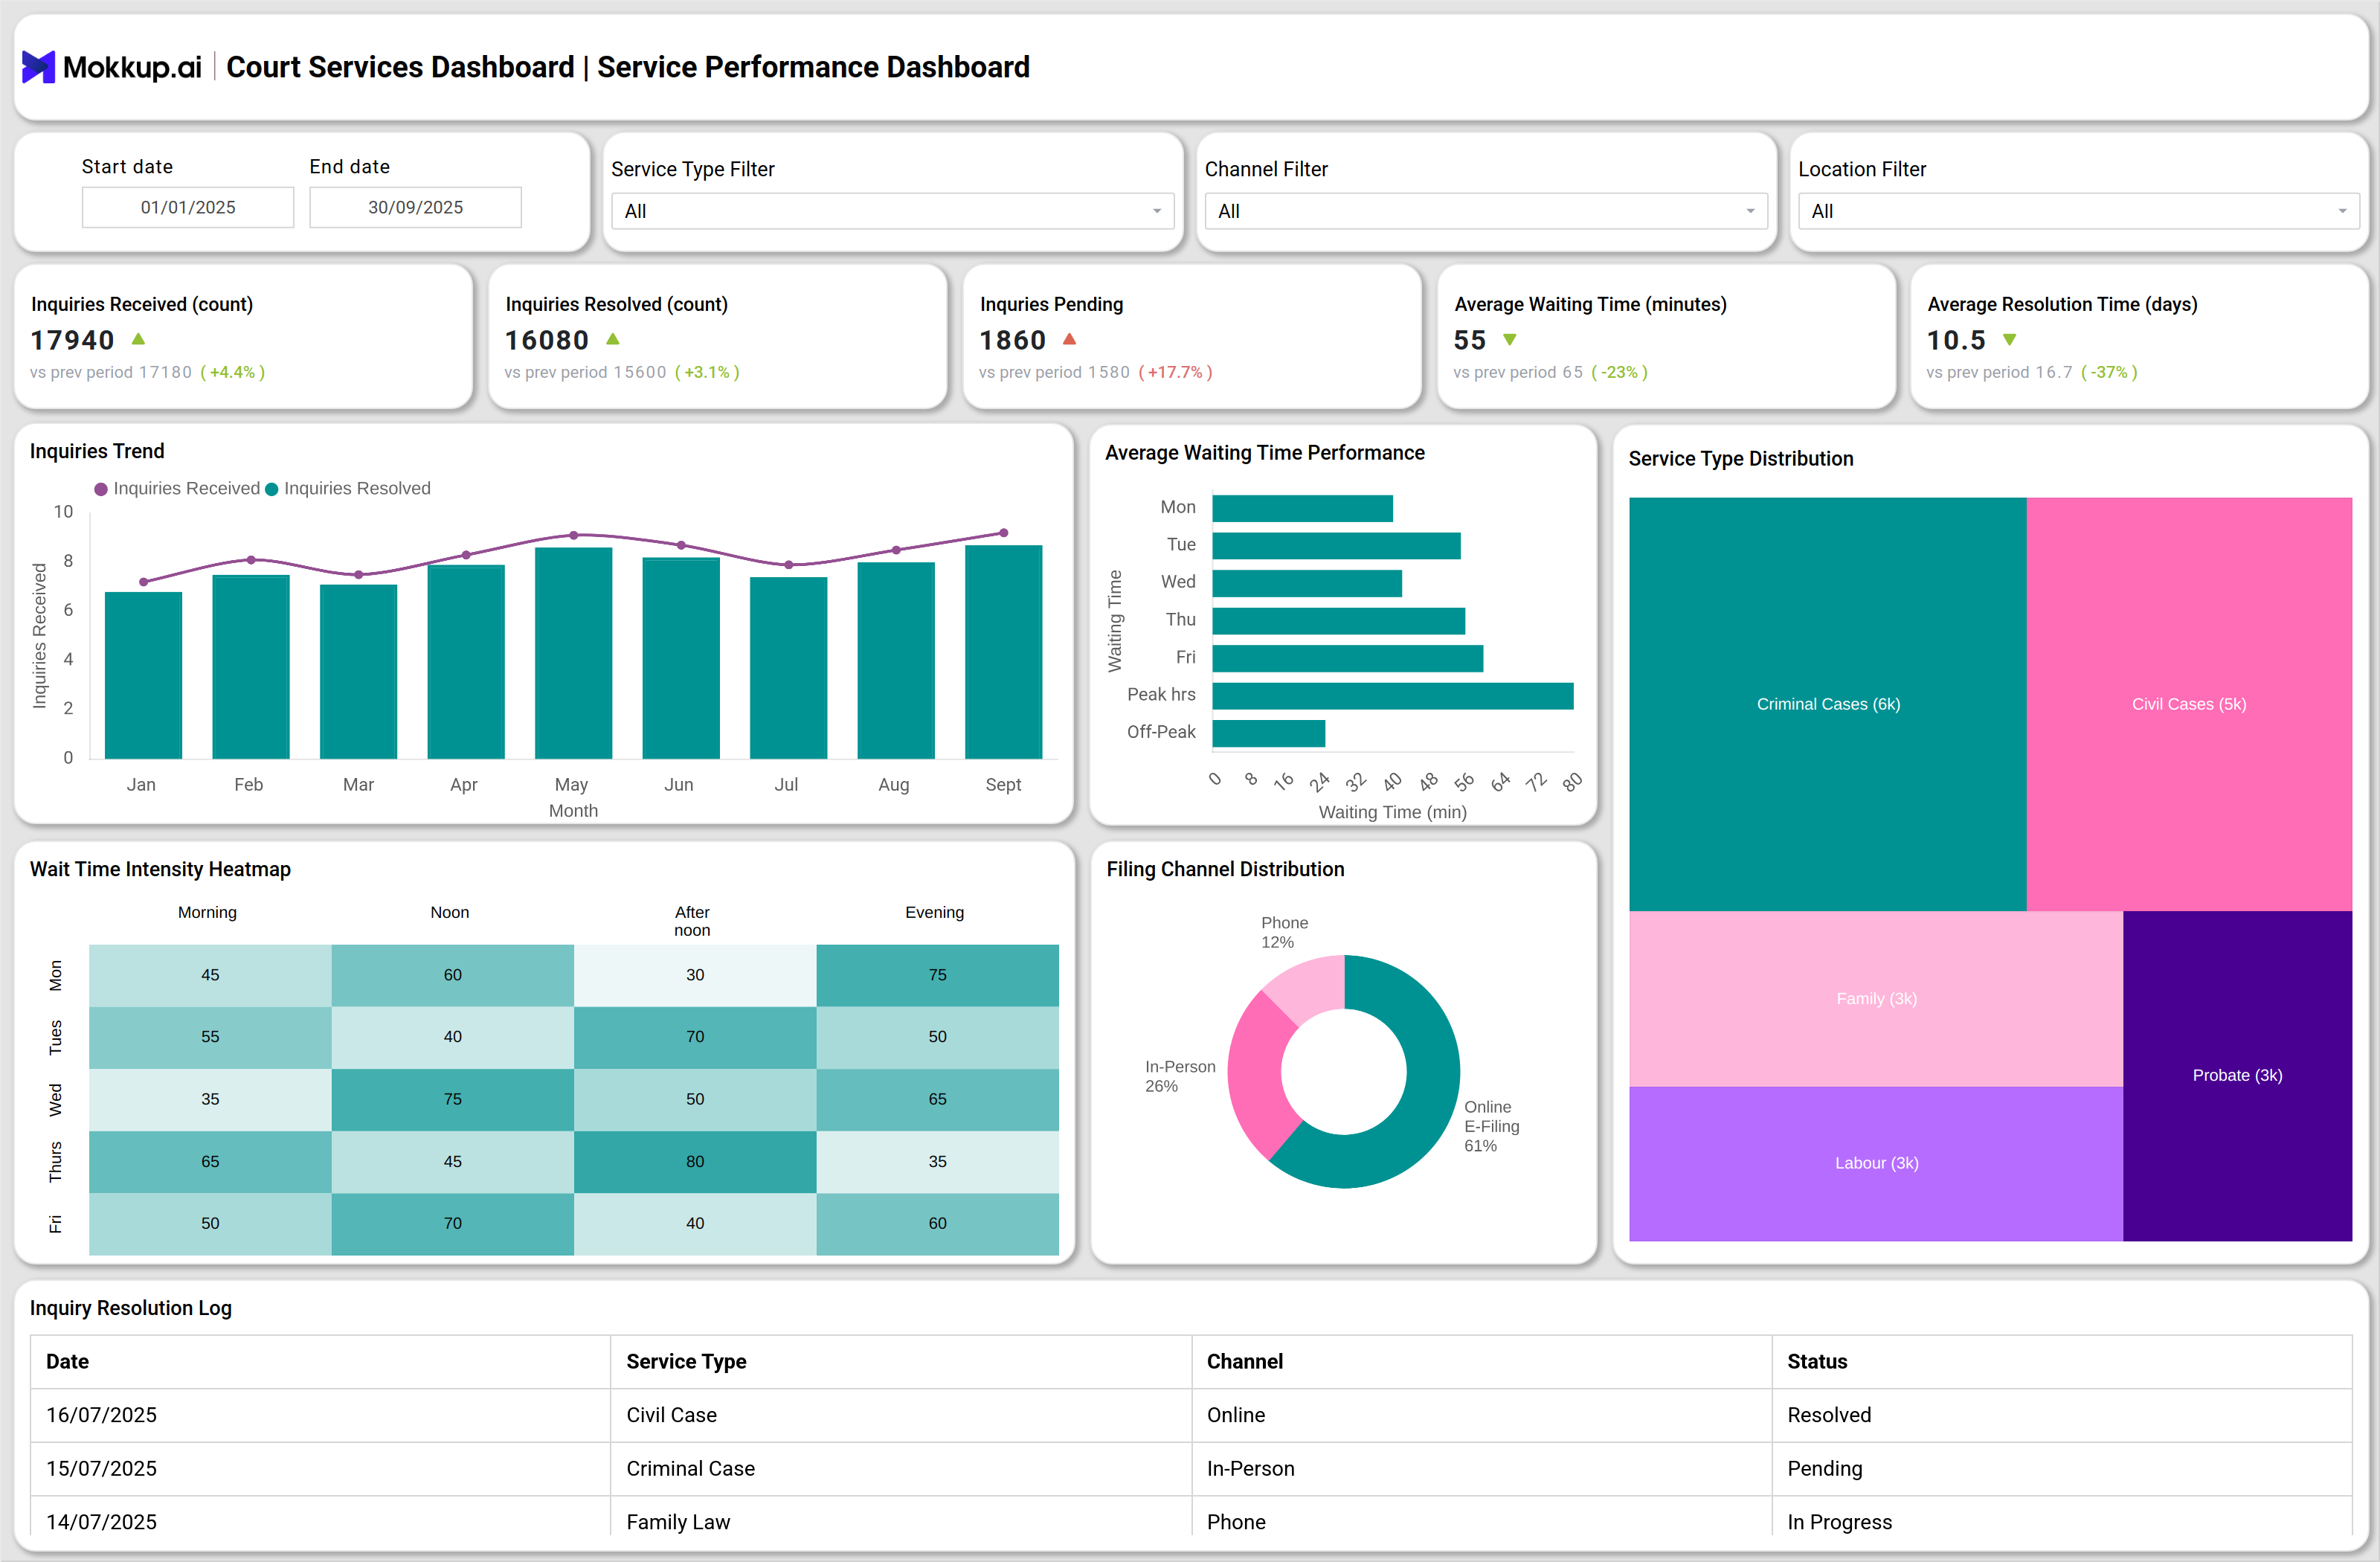Click heatmap cell Wed Noon 75

(453, 1100)
